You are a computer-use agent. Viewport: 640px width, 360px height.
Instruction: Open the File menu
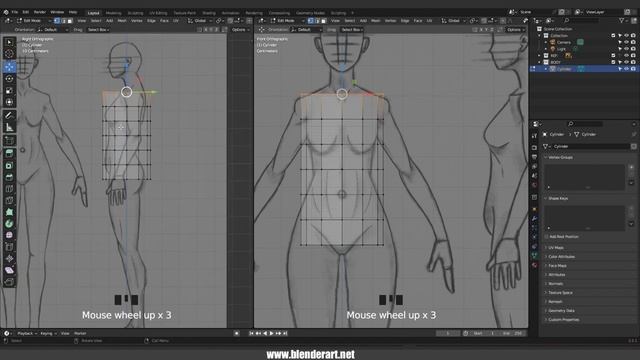(15, 12)
